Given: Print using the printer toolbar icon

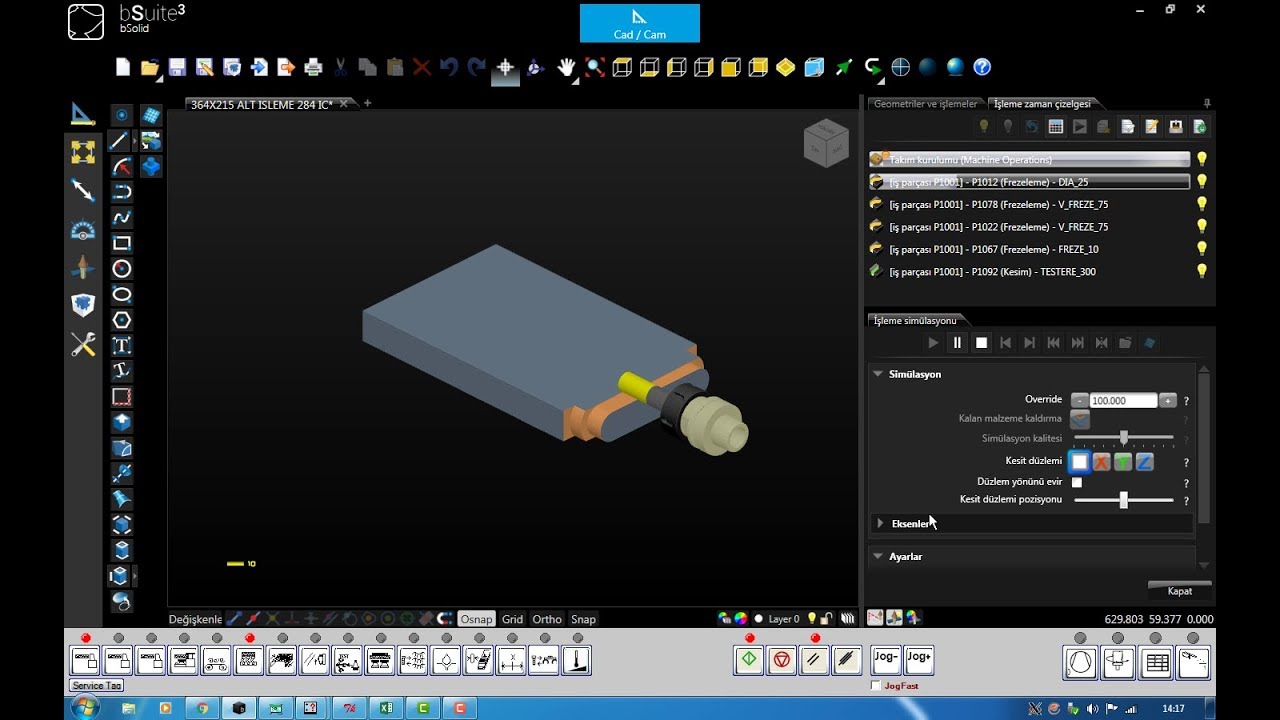Looking at the screenshot, I should point(313,67).
